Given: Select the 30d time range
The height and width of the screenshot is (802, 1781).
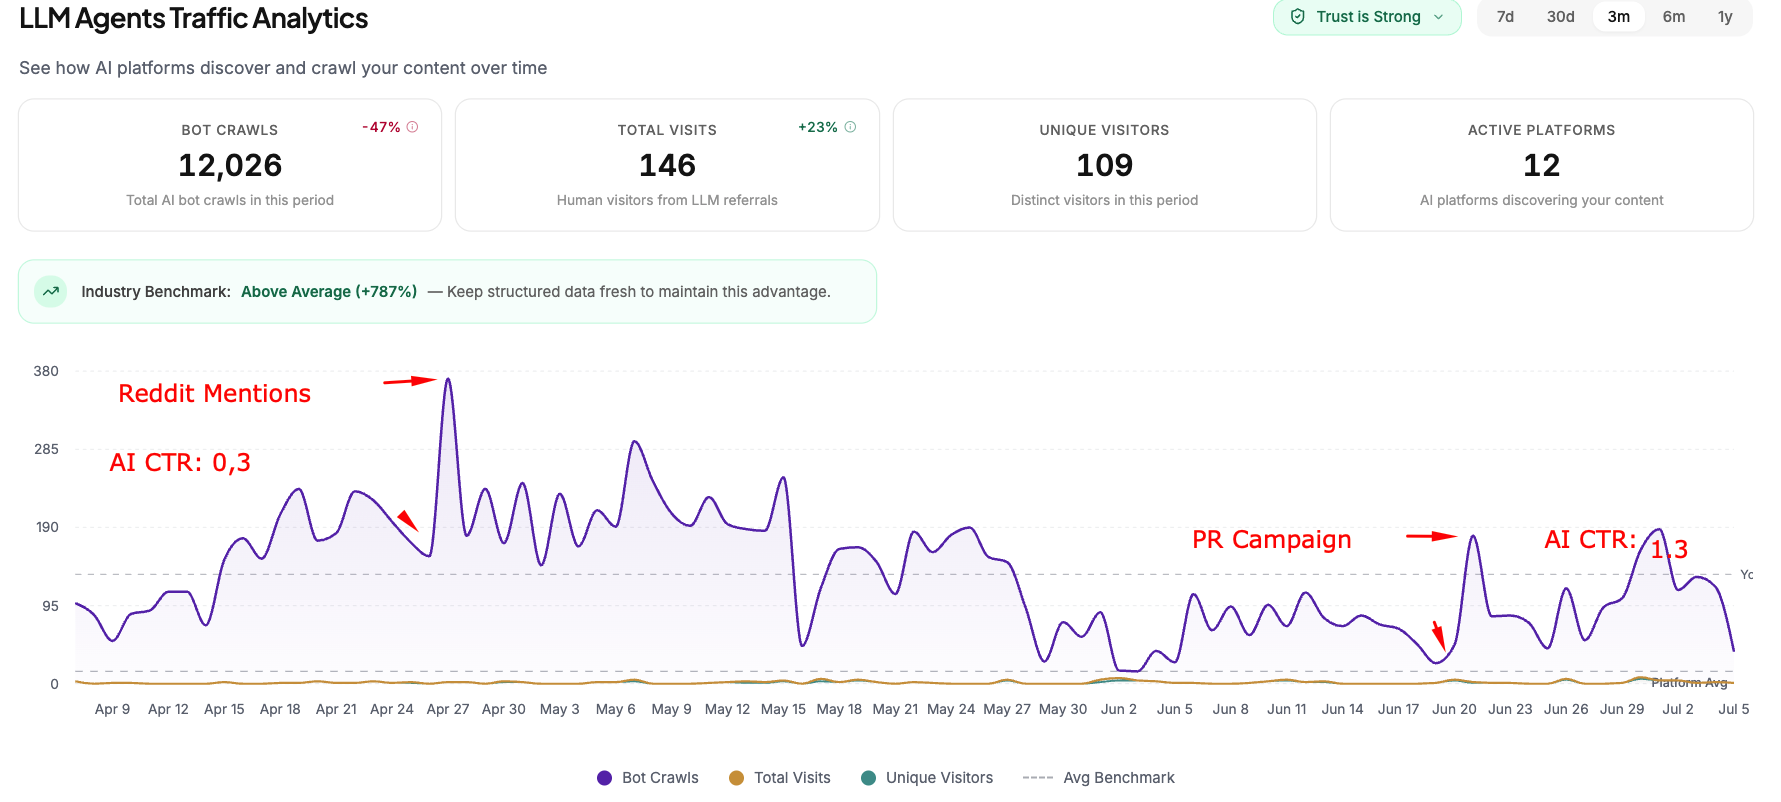Looking at the screenshot, I should (1560, 16).
